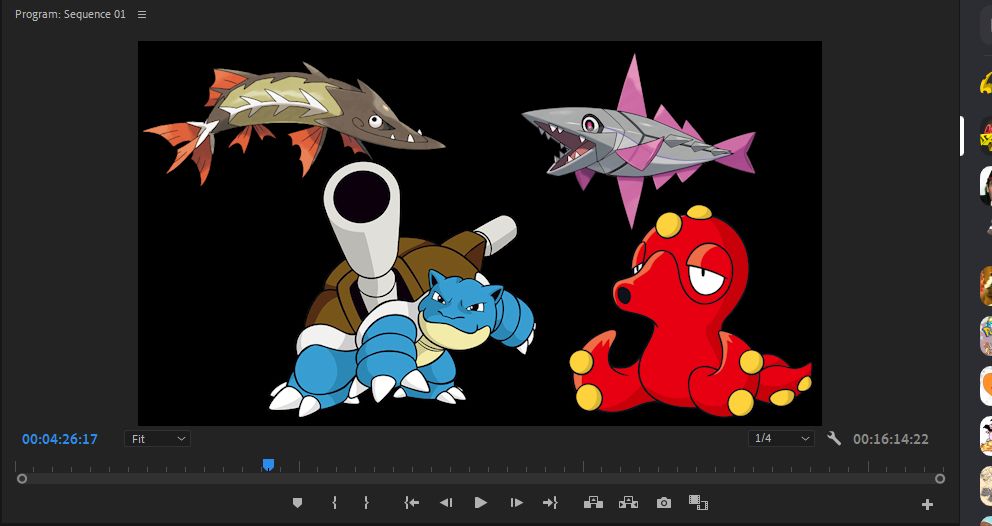The width and height of the screenshot is (992, 526).
Task: Open the 1/4 playback resolution dropdown
Action: coord(781,439)
